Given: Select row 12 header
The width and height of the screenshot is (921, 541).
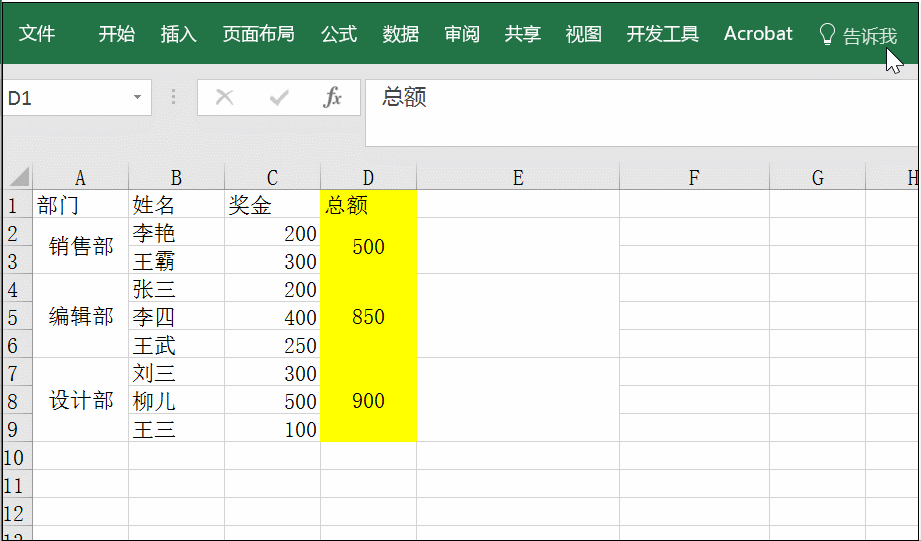Looking at the screenshot, I should click(x=18, y=513).
